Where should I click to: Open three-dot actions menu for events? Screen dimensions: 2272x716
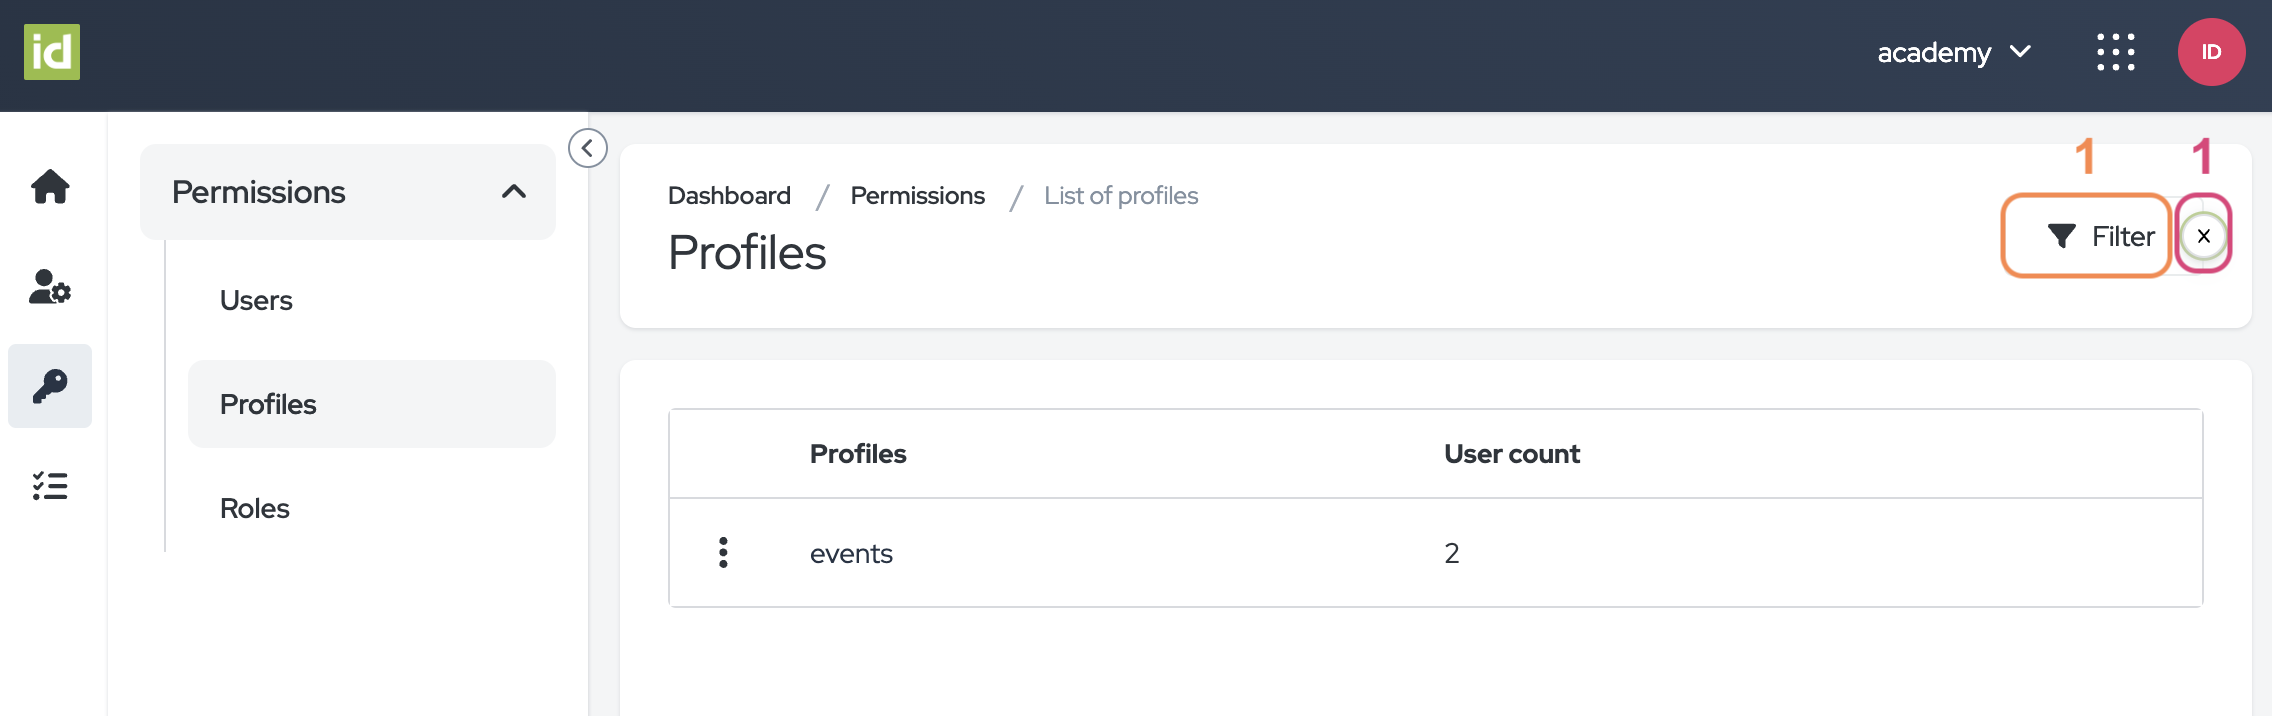(723, 552)
